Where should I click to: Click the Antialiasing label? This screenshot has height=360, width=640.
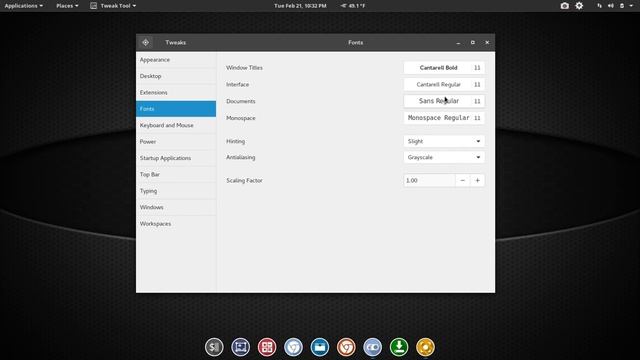coord(241,157)
